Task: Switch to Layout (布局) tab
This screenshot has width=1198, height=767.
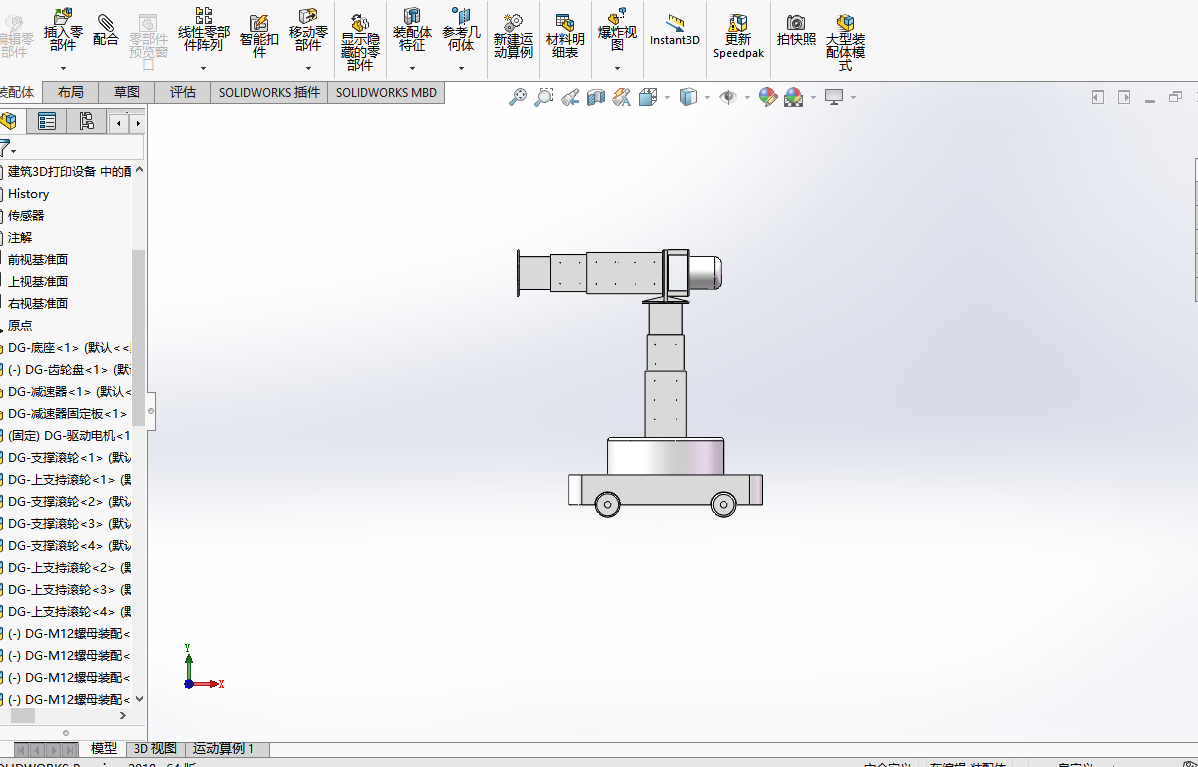Action: click(x=70, y=92)
